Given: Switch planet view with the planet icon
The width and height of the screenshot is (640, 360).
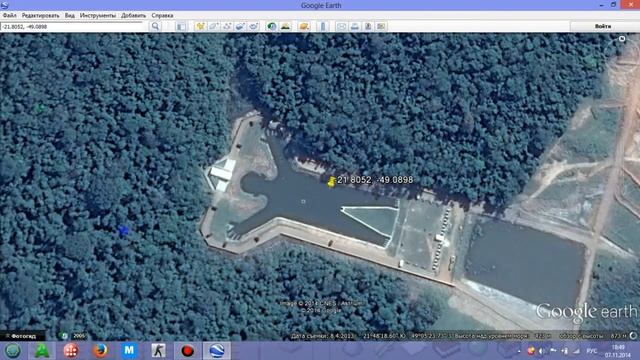Looking at the screenshot, I should click(x=304, y=27).
